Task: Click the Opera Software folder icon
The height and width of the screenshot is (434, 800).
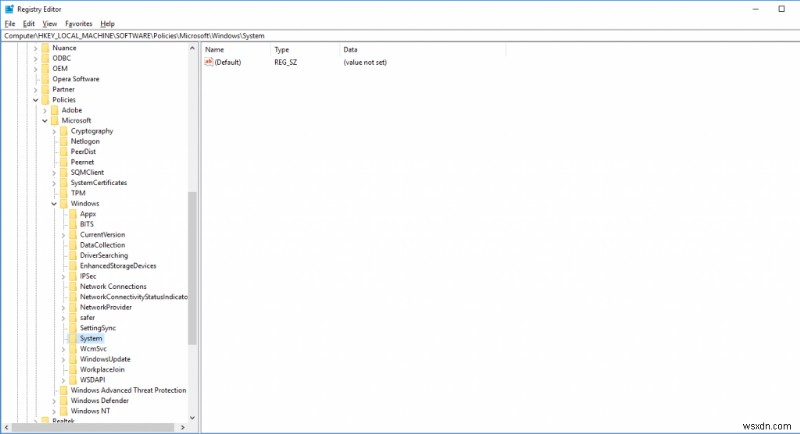Action: pos(45,79)
